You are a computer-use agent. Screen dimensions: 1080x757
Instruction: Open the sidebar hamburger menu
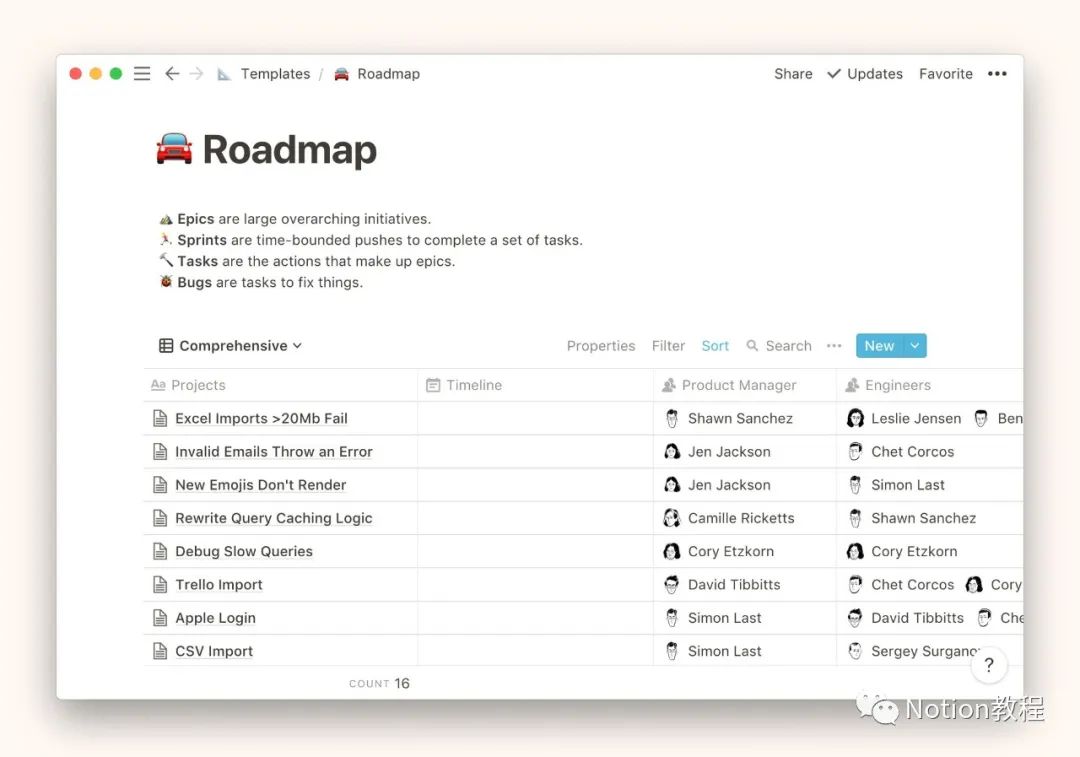(x=142, y=74)
